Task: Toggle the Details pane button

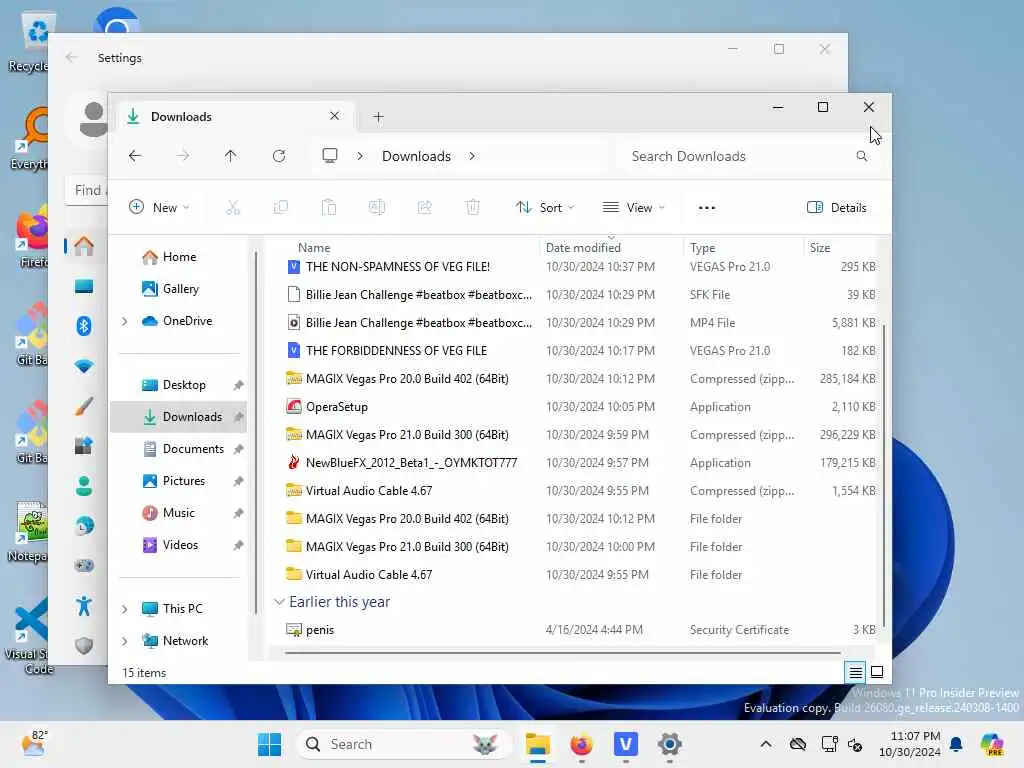Action: (837, 208)
